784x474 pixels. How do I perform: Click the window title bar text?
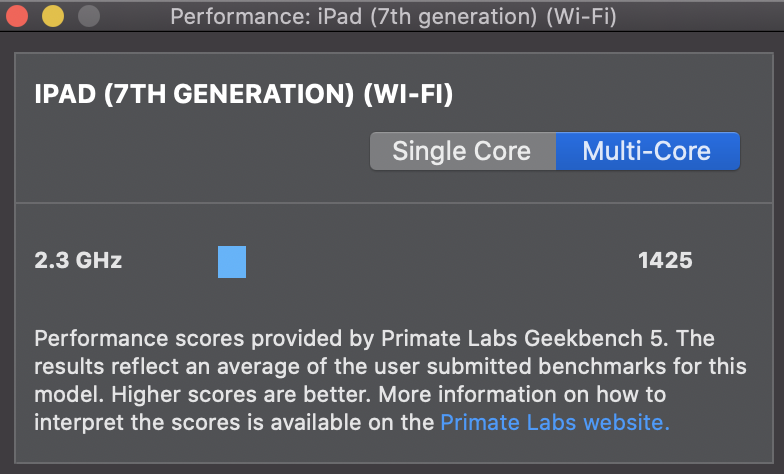pyautogui.click(x=393, y=16)
